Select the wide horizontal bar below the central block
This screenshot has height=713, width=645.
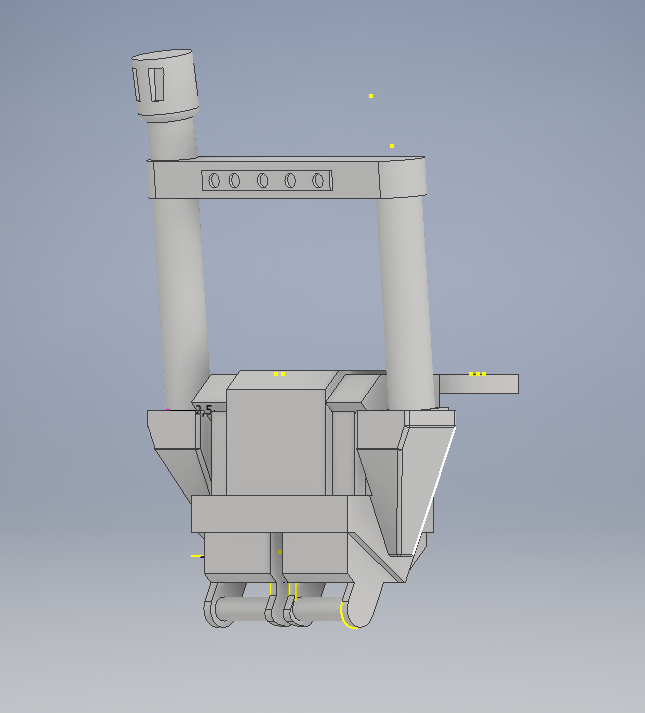point(269,514)
